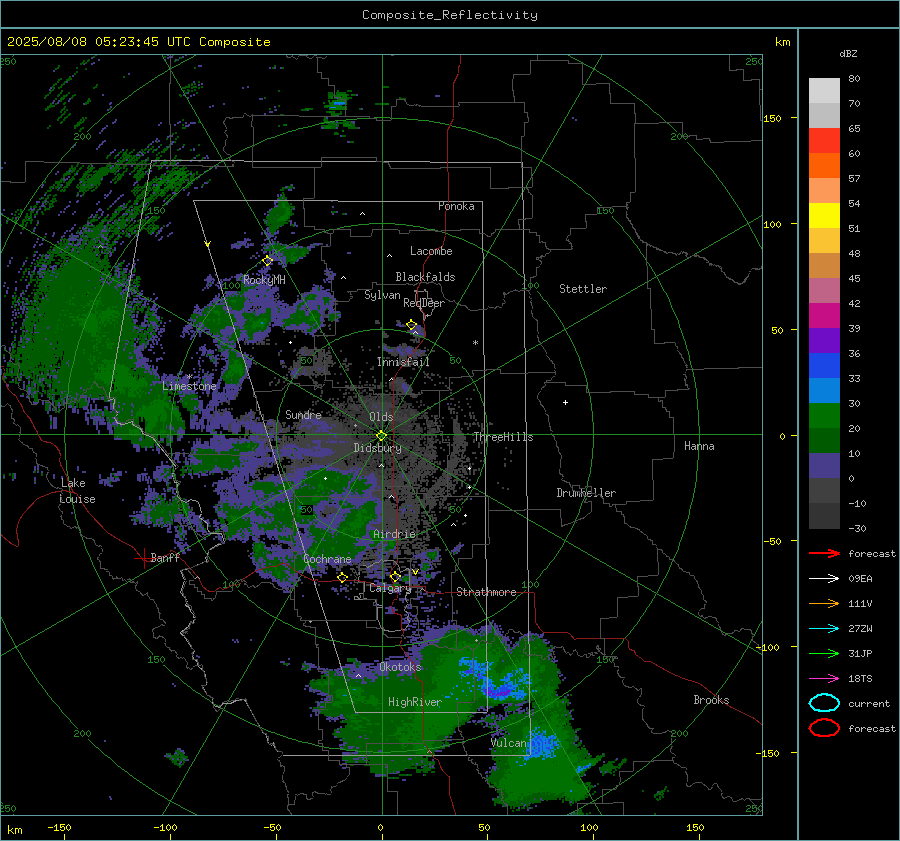Click the Airdrie city label
The width and height of the screenshot is (900, 841).
[394, 534]
